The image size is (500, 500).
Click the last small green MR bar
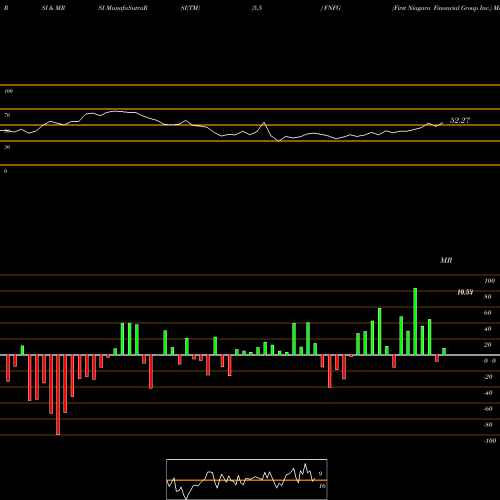click(x=444, y=351)
